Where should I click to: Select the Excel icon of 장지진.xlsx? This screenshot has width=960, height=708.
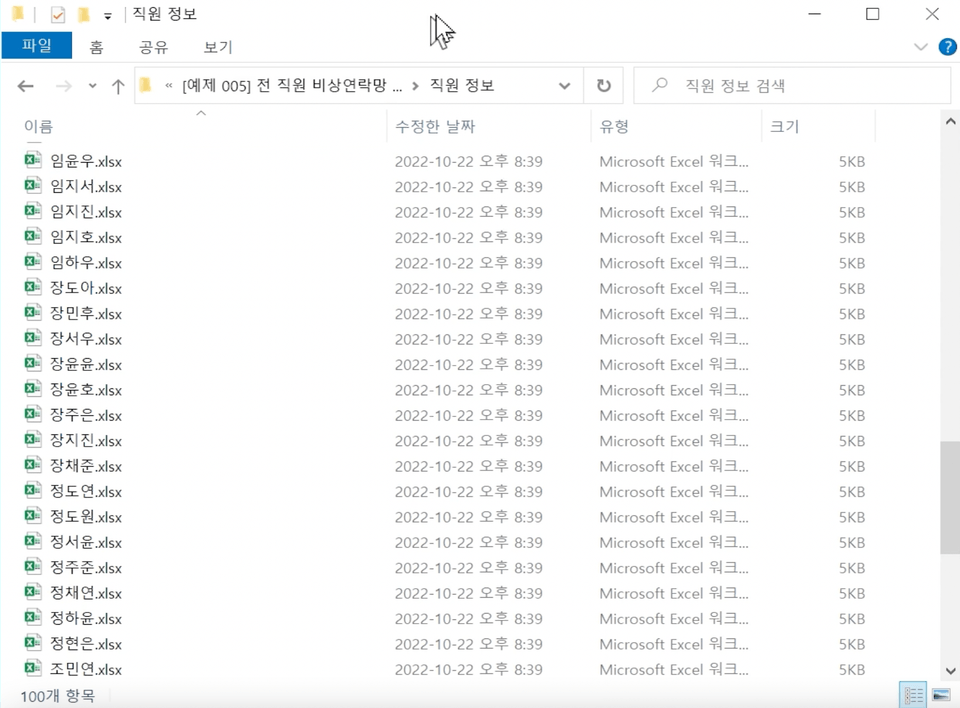click(x=32, y=439)
